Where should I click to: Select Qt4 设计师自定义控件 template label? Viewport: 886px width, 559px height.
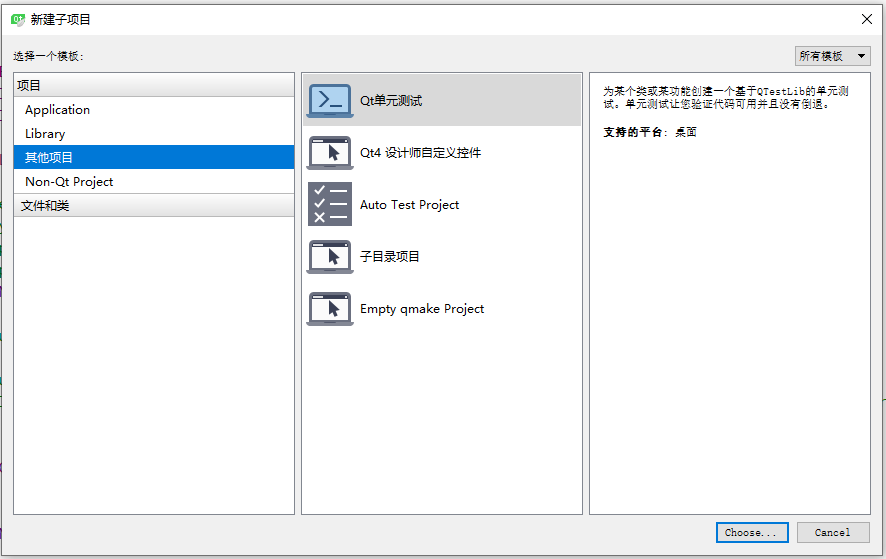420,153
